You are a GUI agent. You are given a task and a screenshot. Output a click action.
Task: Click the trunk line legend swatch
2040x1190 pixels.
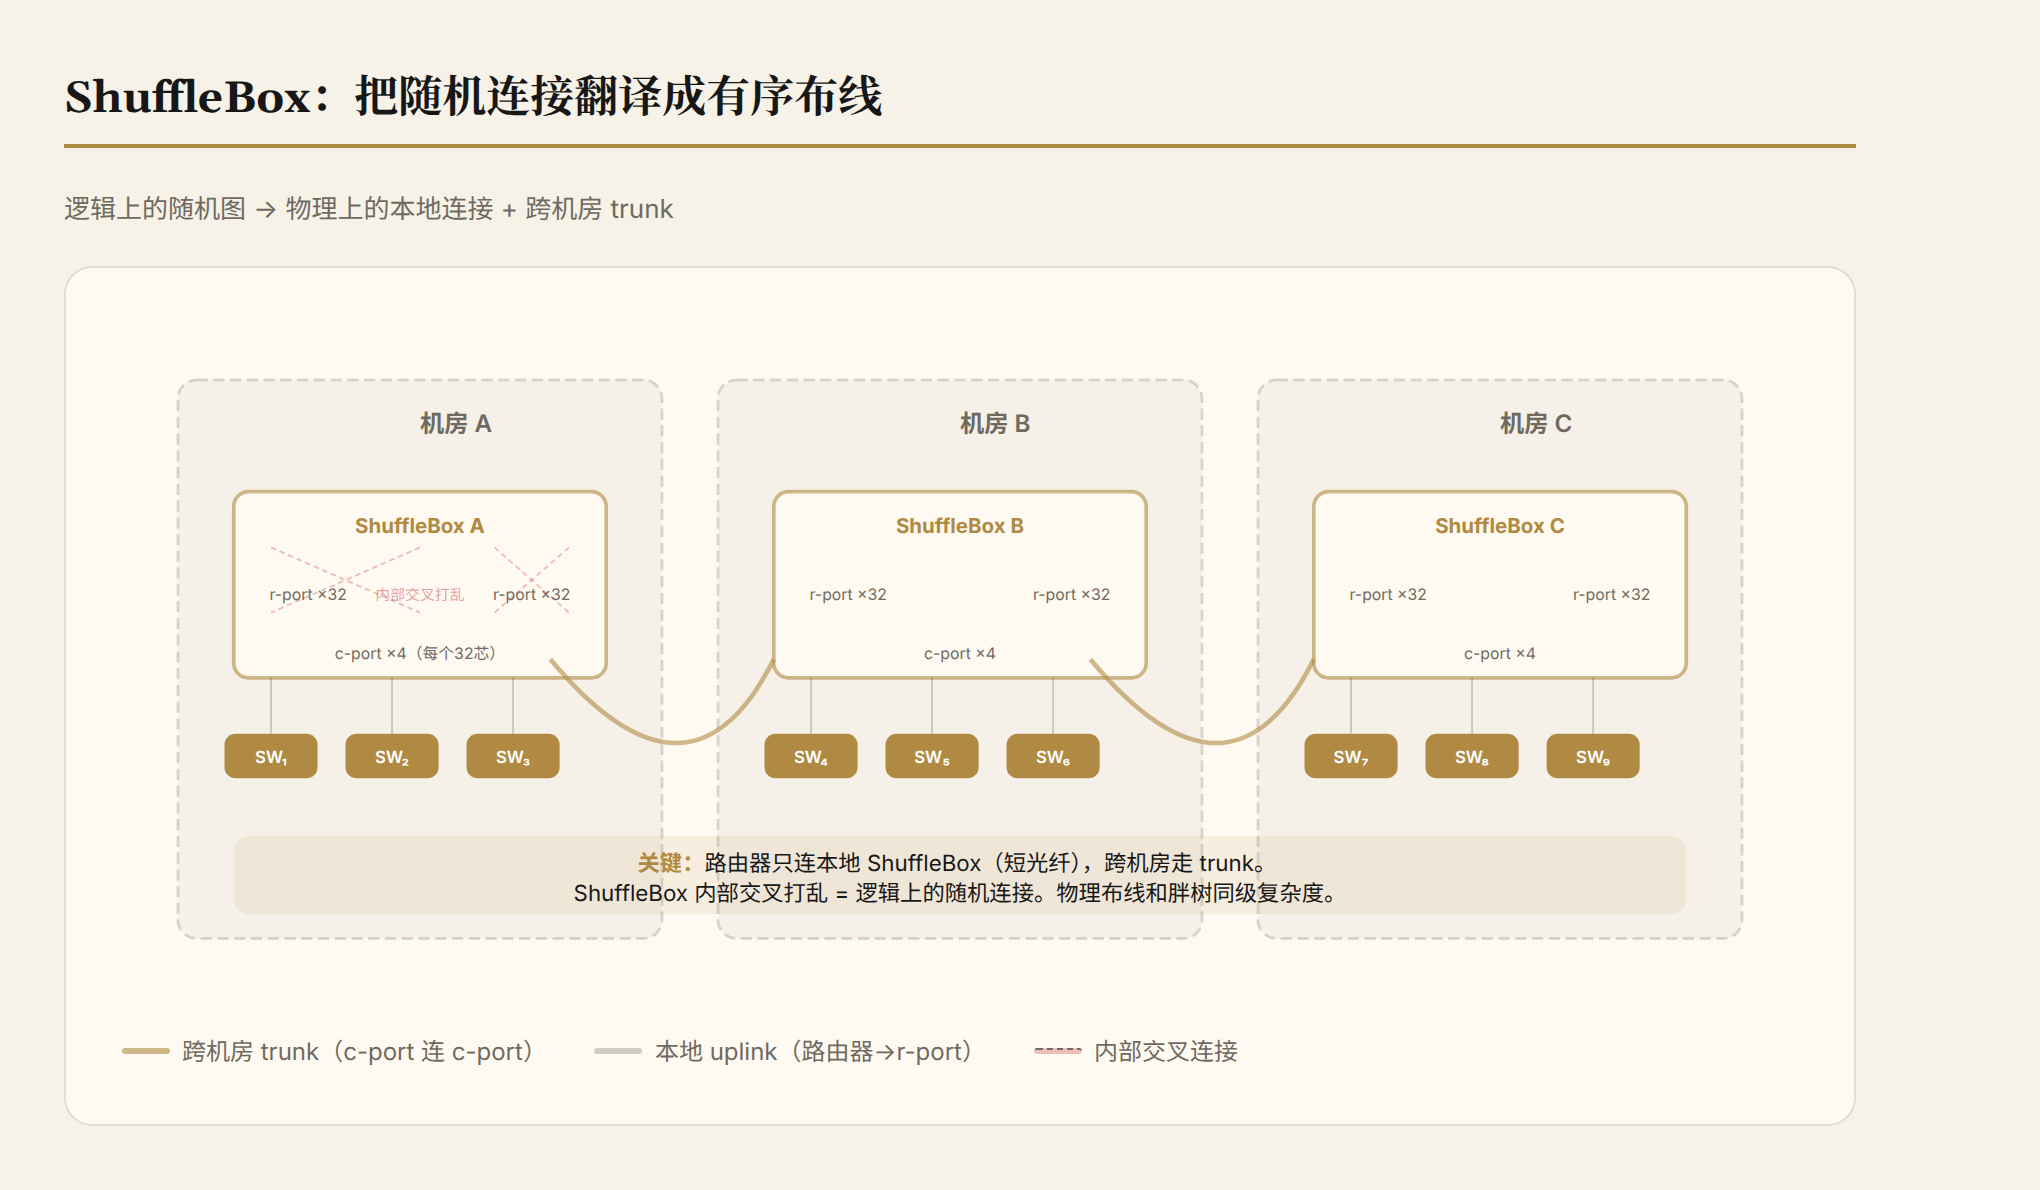click(146, 1051)
